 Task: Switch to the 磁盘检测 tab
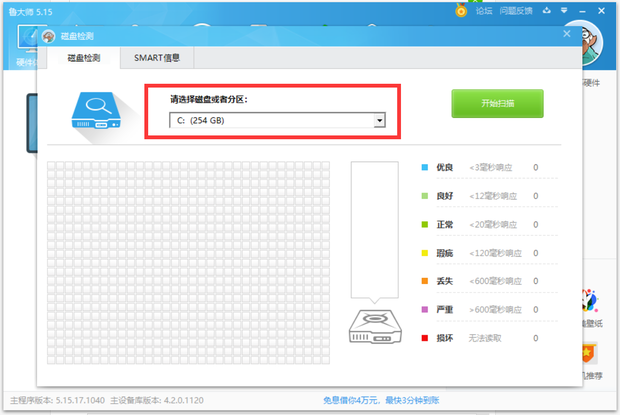(83, 58)
